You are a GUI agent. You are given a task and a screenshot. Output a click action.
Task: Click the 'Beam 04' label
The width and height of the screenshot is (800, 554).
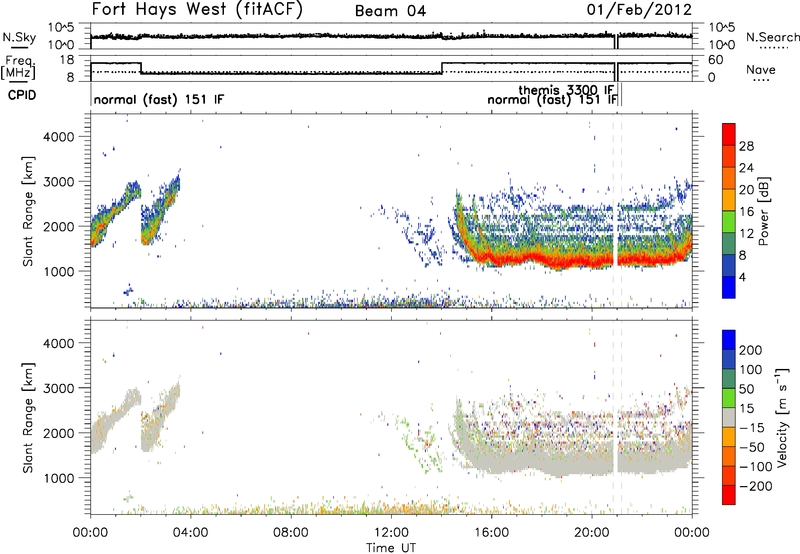[x=390, y=11]
